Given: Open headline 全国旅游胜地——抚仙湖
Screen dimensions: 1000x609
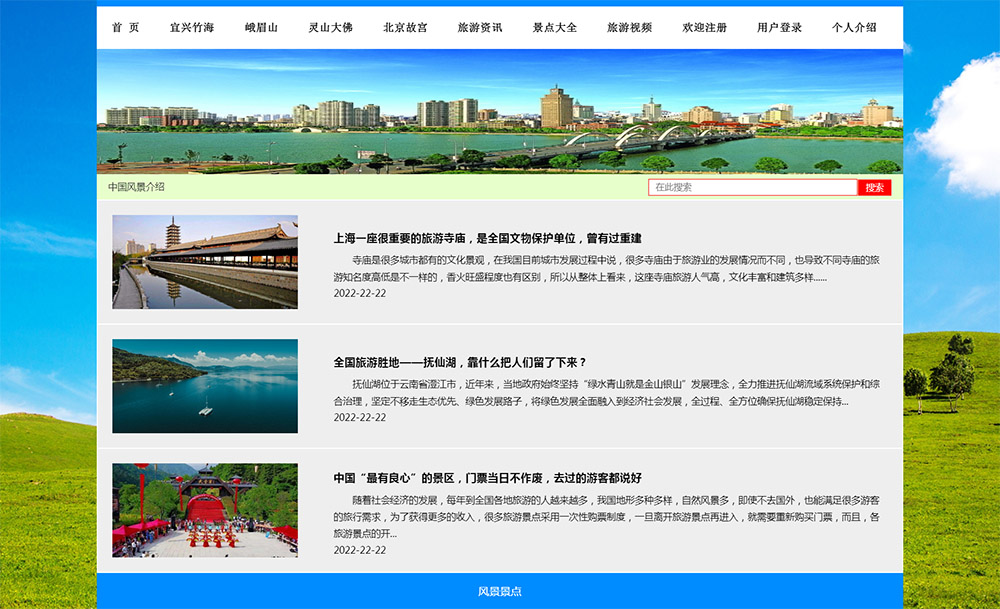Looking at the screenshot, I should click(460, 362).
